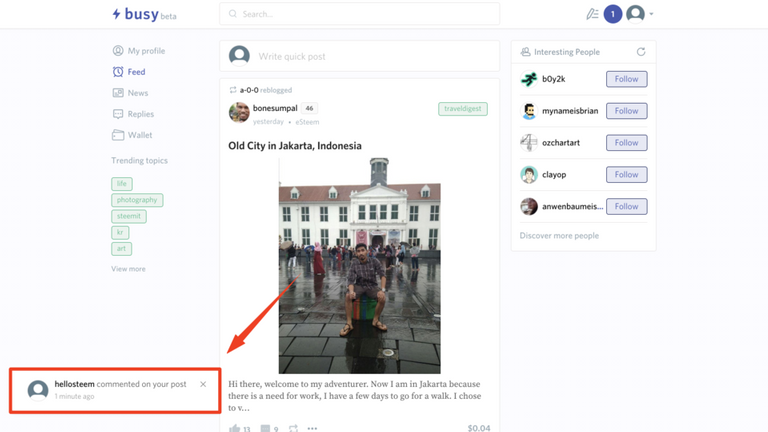Open the eSteem app link
This screenshot has height=432, width=768.
tap(307, 122)
